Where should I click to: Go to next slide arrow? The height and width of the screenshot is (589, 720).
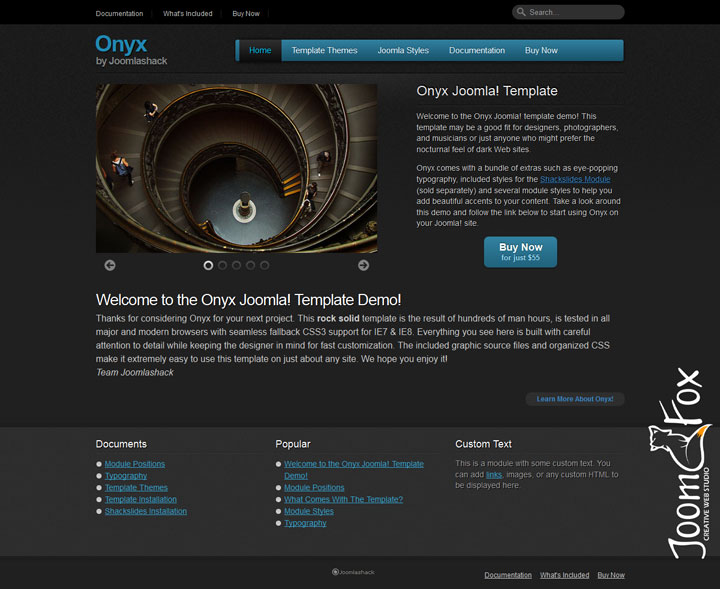(x=363, y=265)
